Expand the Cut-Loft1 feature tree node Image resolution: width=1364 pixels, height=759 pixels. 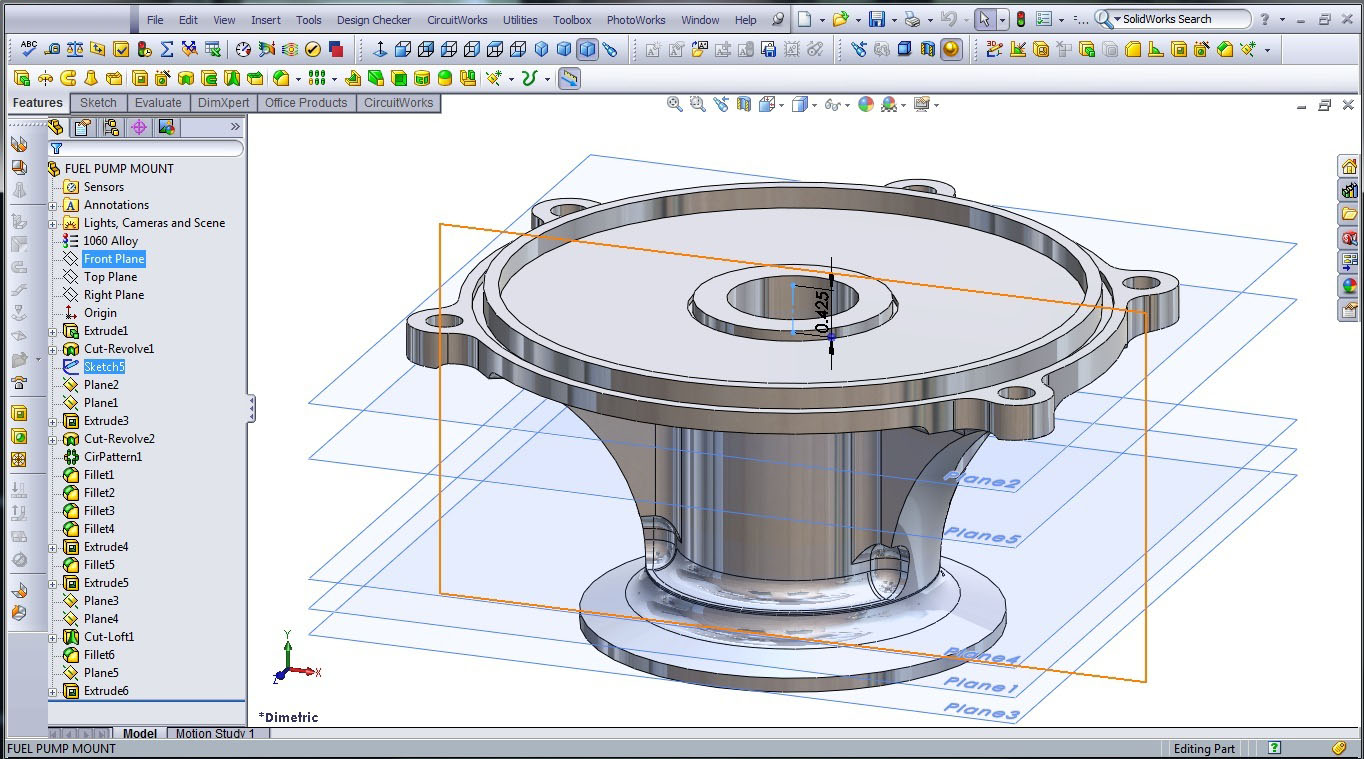(x=53, y=637)
